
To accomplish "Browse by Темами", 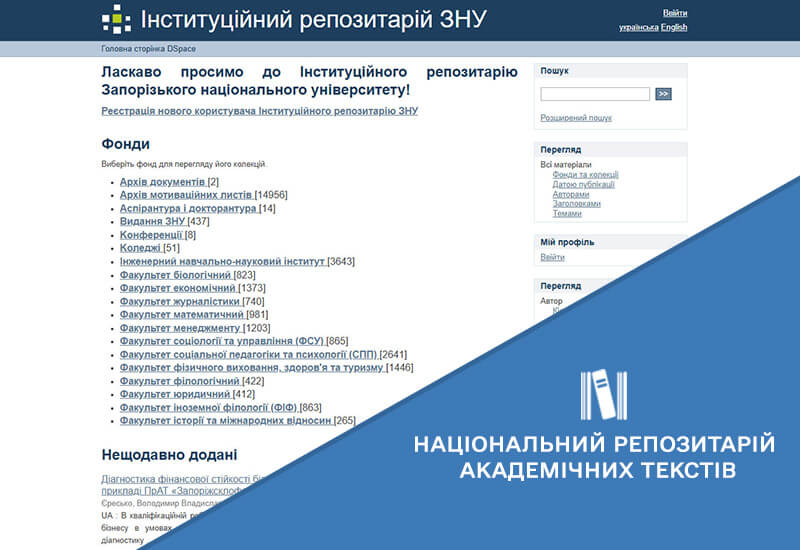I will (x=567, y=213).
